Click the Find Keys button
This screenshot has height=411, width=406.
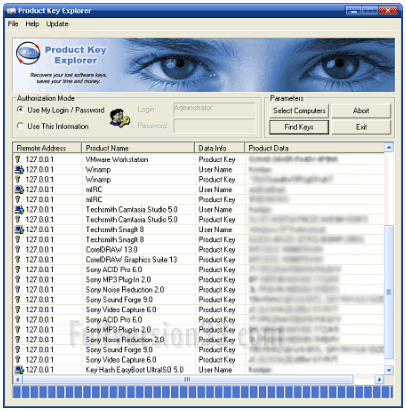click(299, 127)
